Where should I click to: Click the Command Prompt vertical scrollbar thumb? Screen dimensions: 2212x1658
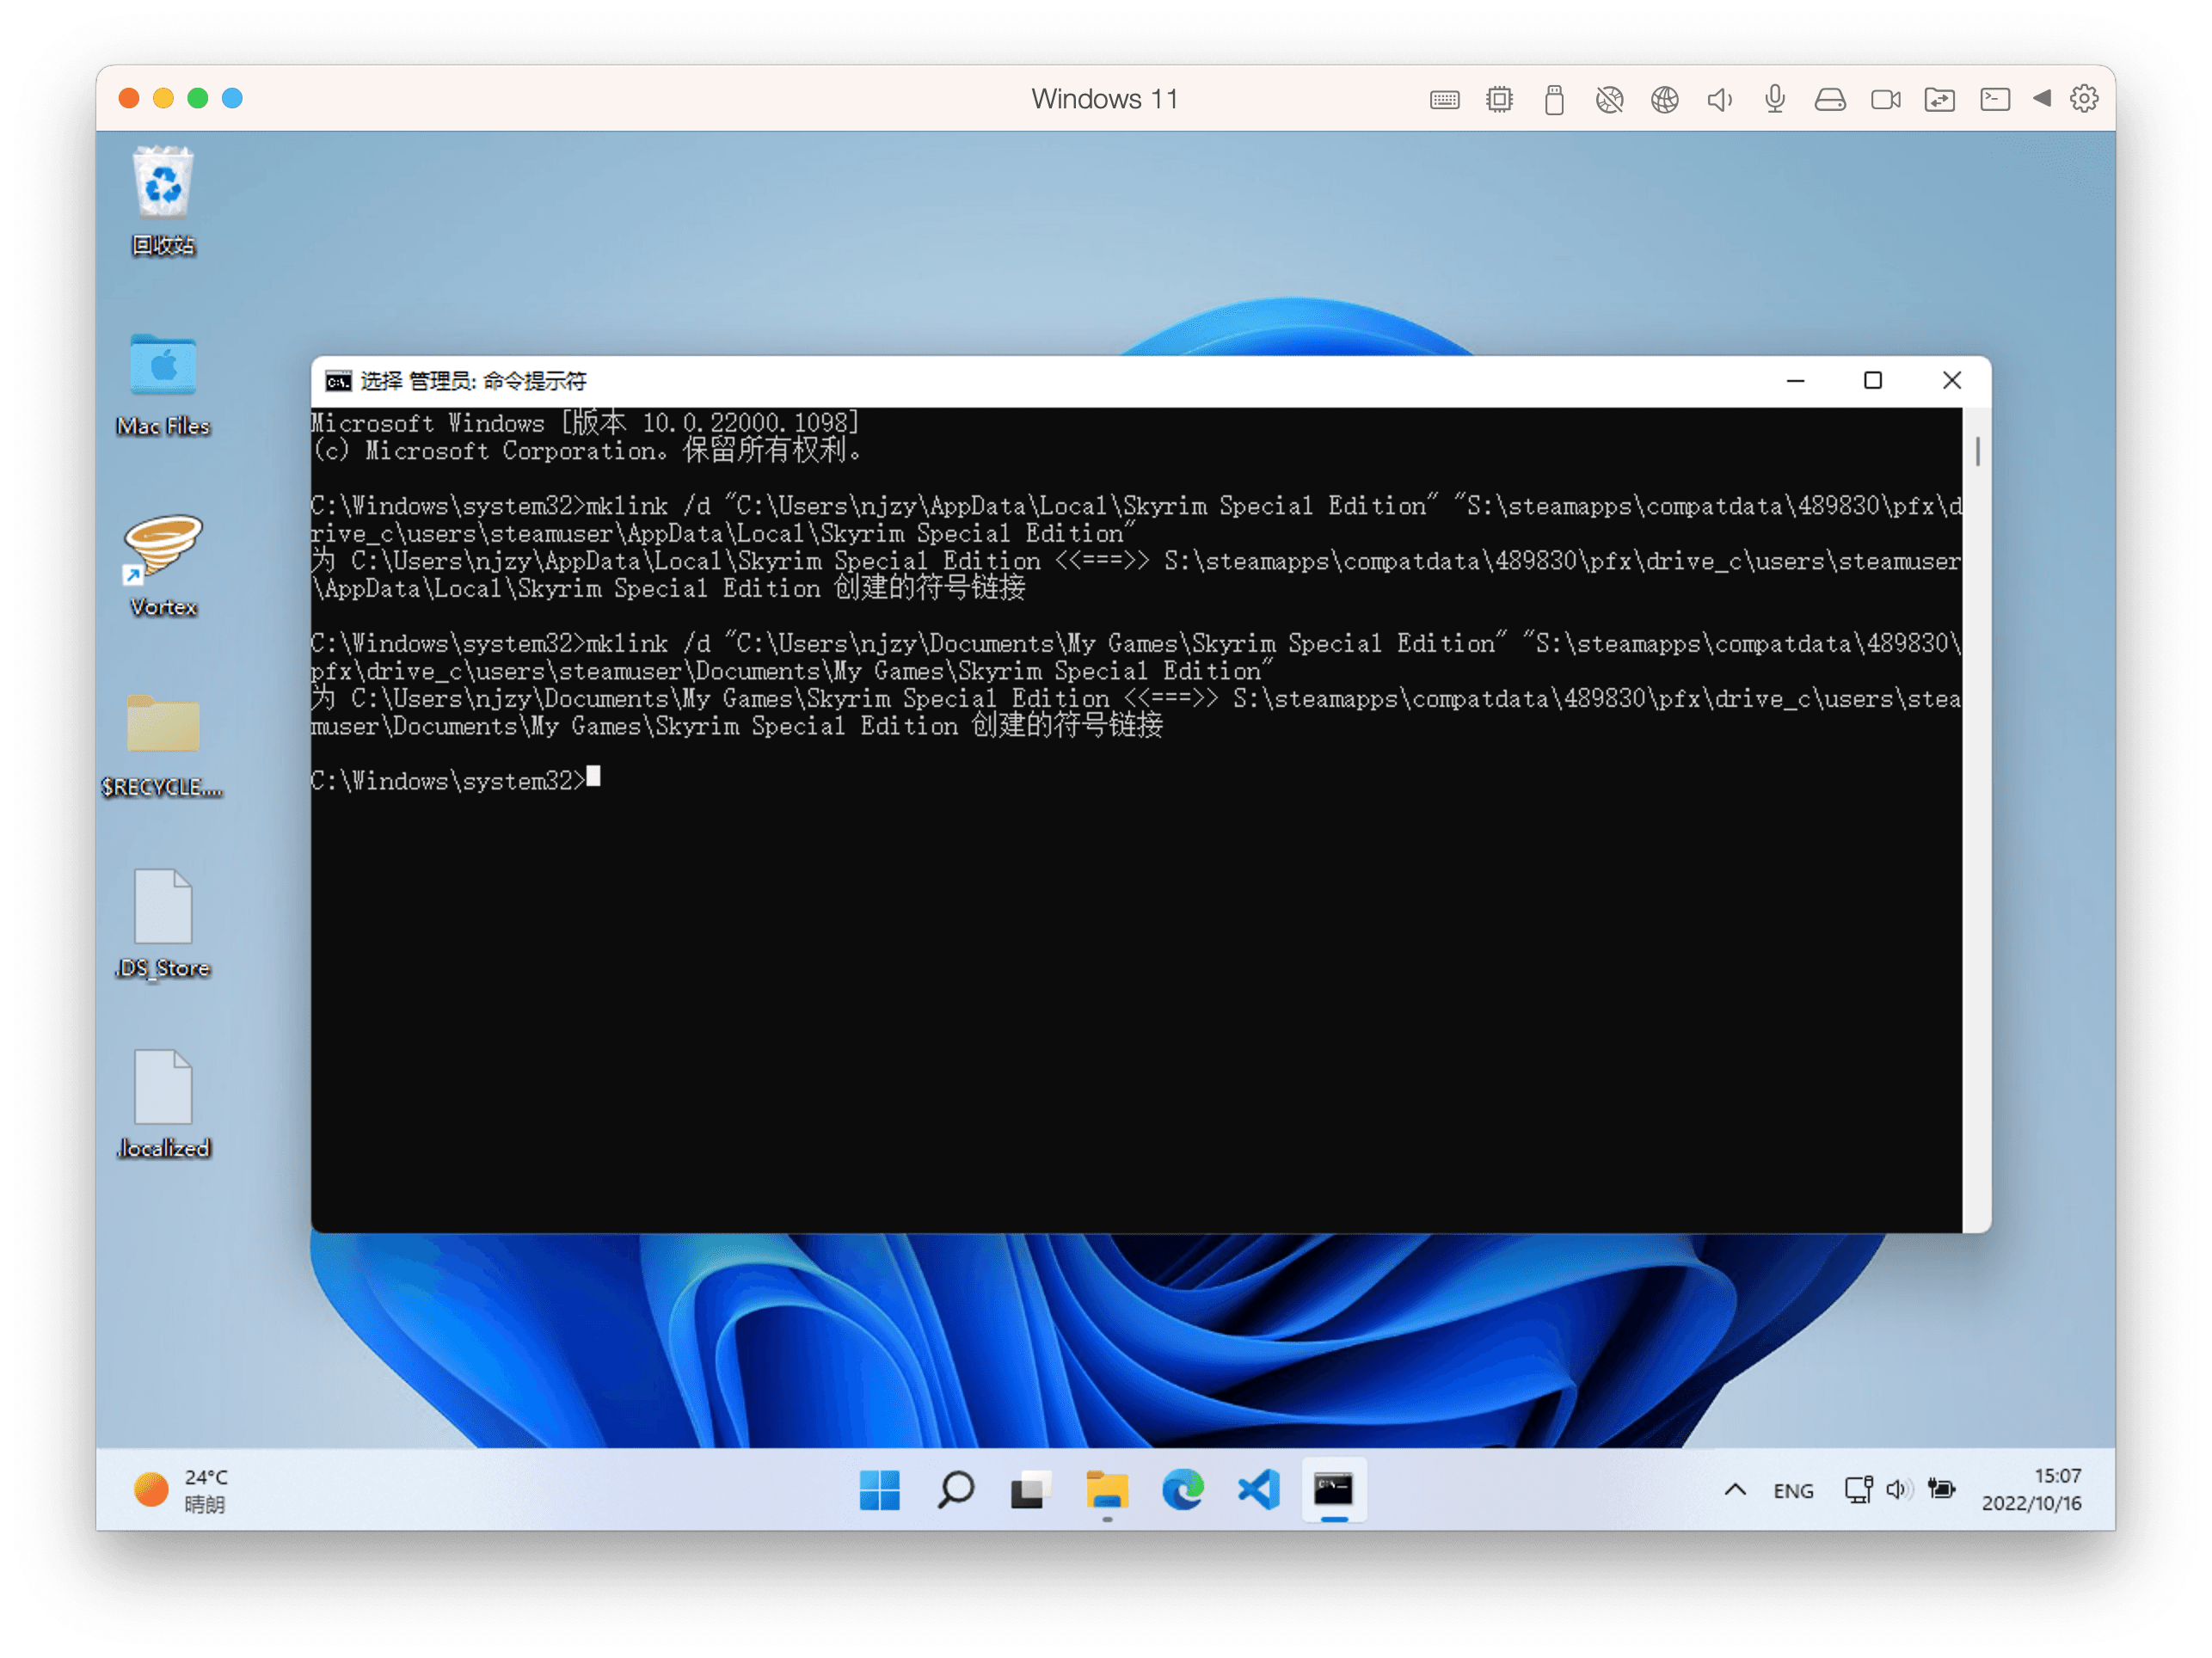pos(1977,452)
